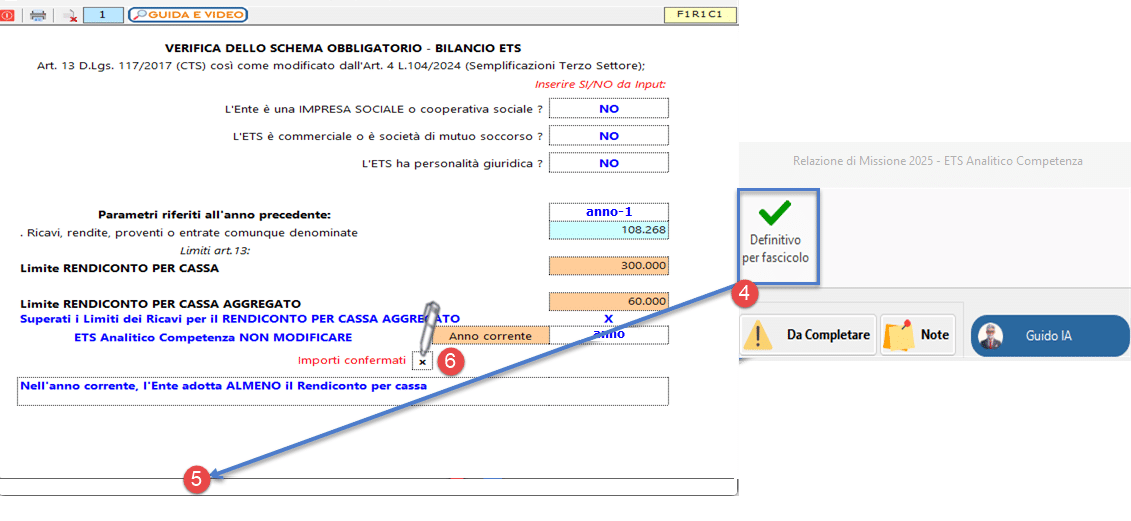Click the 60.000 cassa aggregato limit
1131x521 pixels.
coord(609,301)
